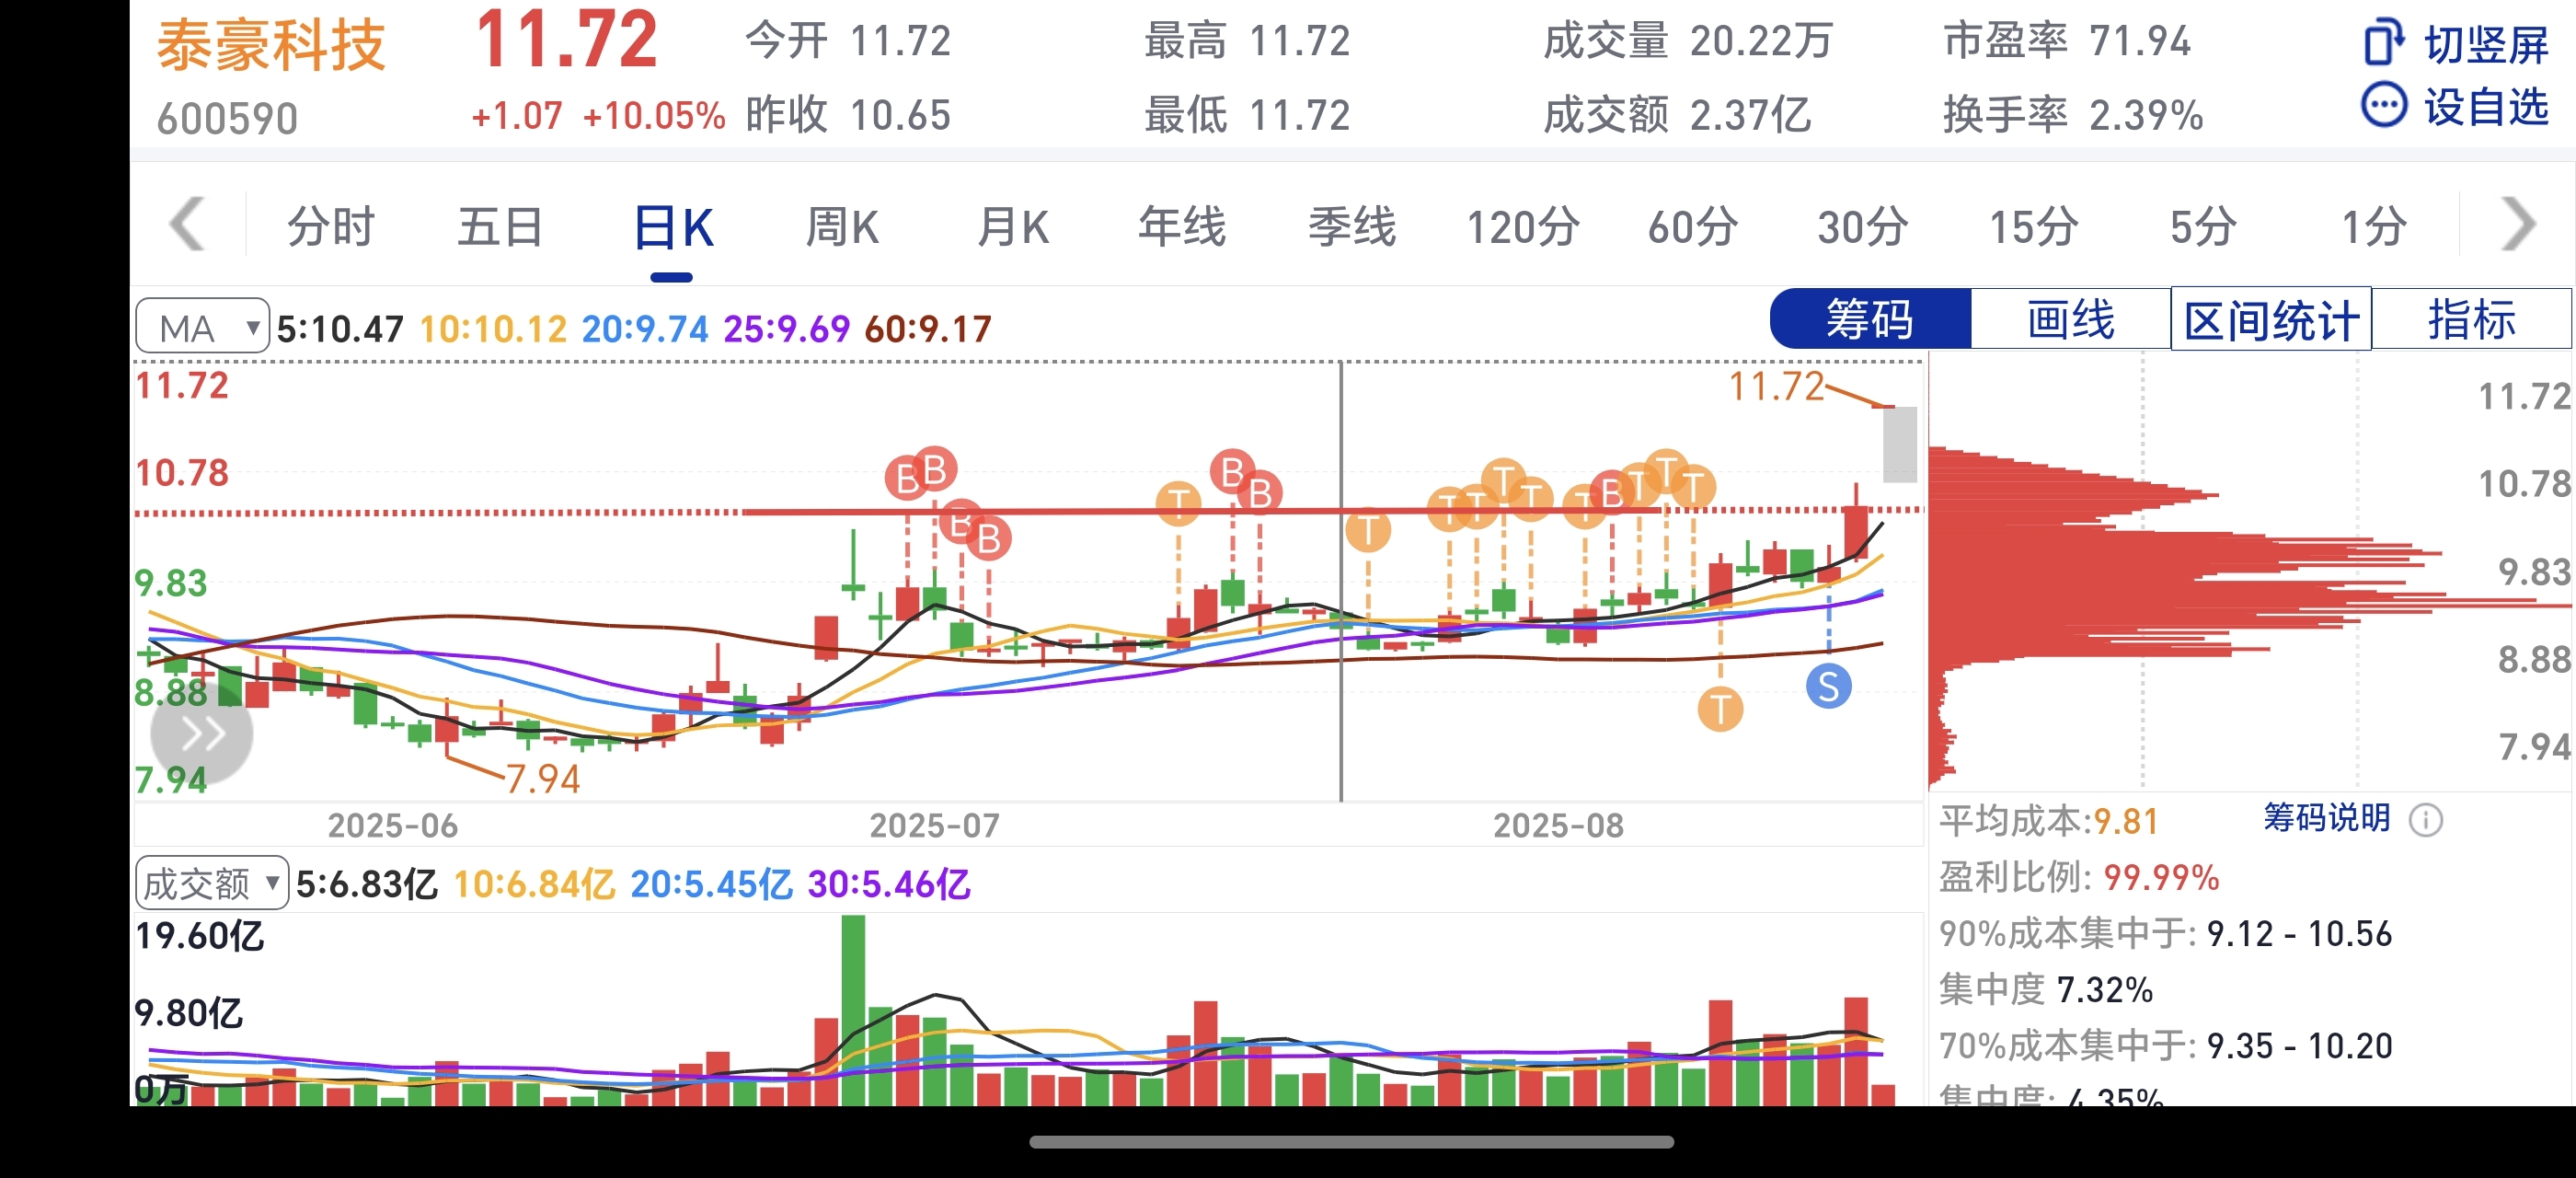Open the 成交额 indicator dropdown

212,883
